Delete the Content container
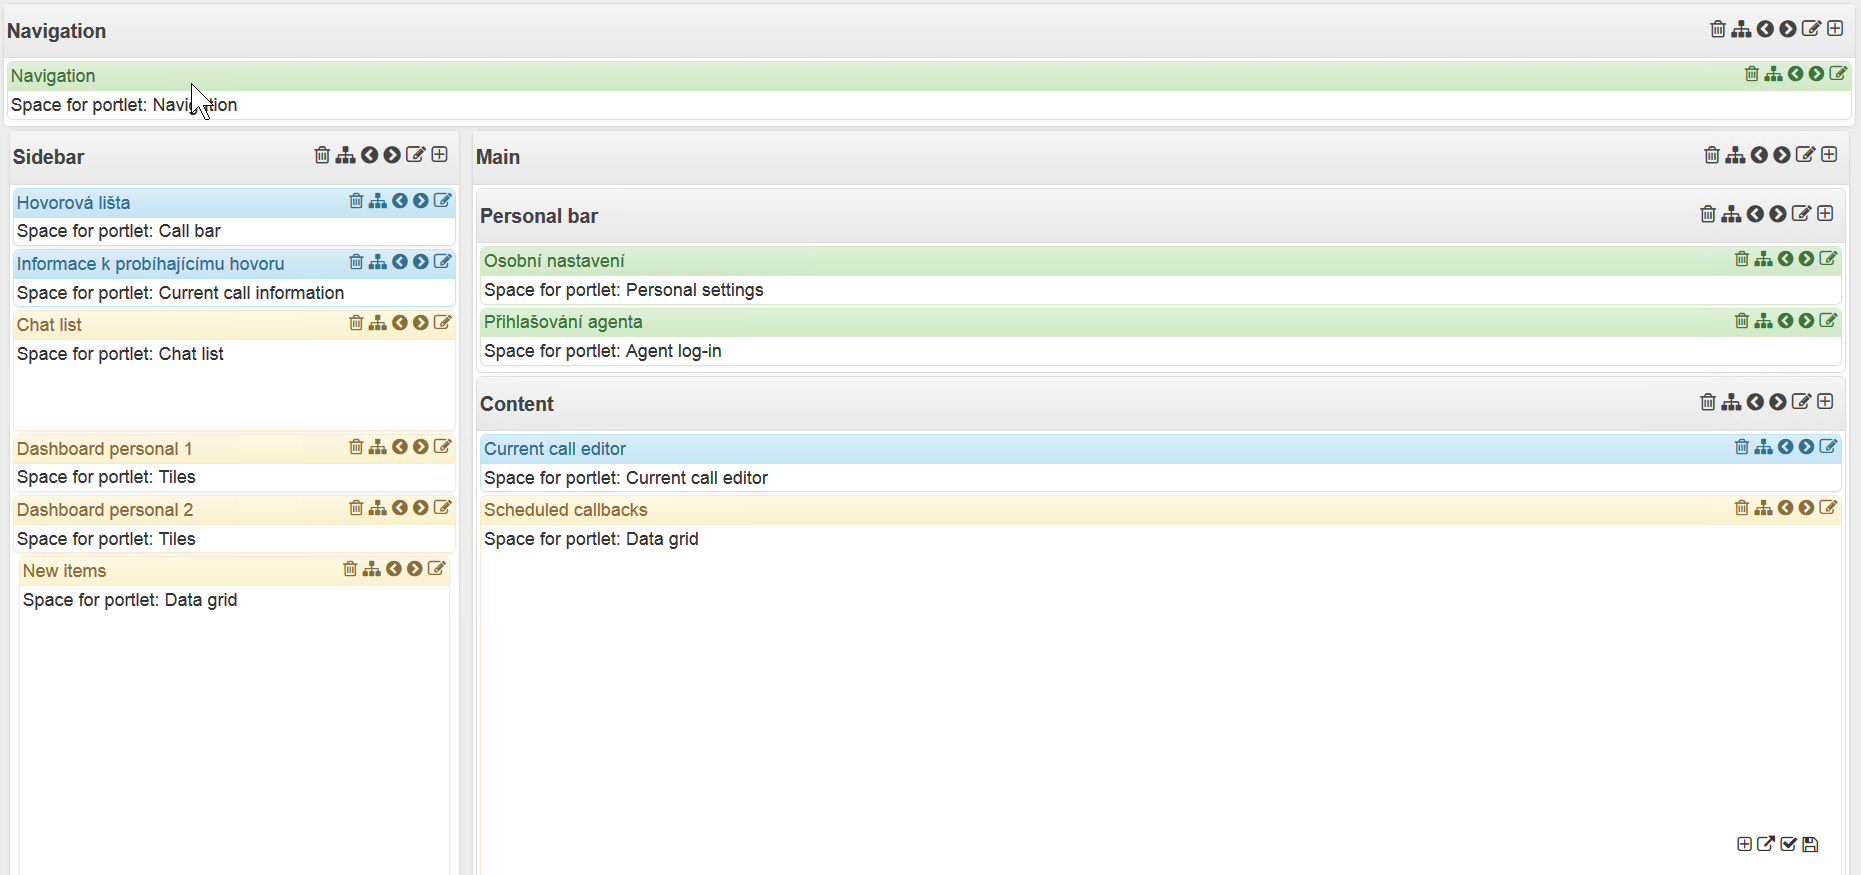Viewport: 1861px width, 875px height. [x=1708, y=402]
